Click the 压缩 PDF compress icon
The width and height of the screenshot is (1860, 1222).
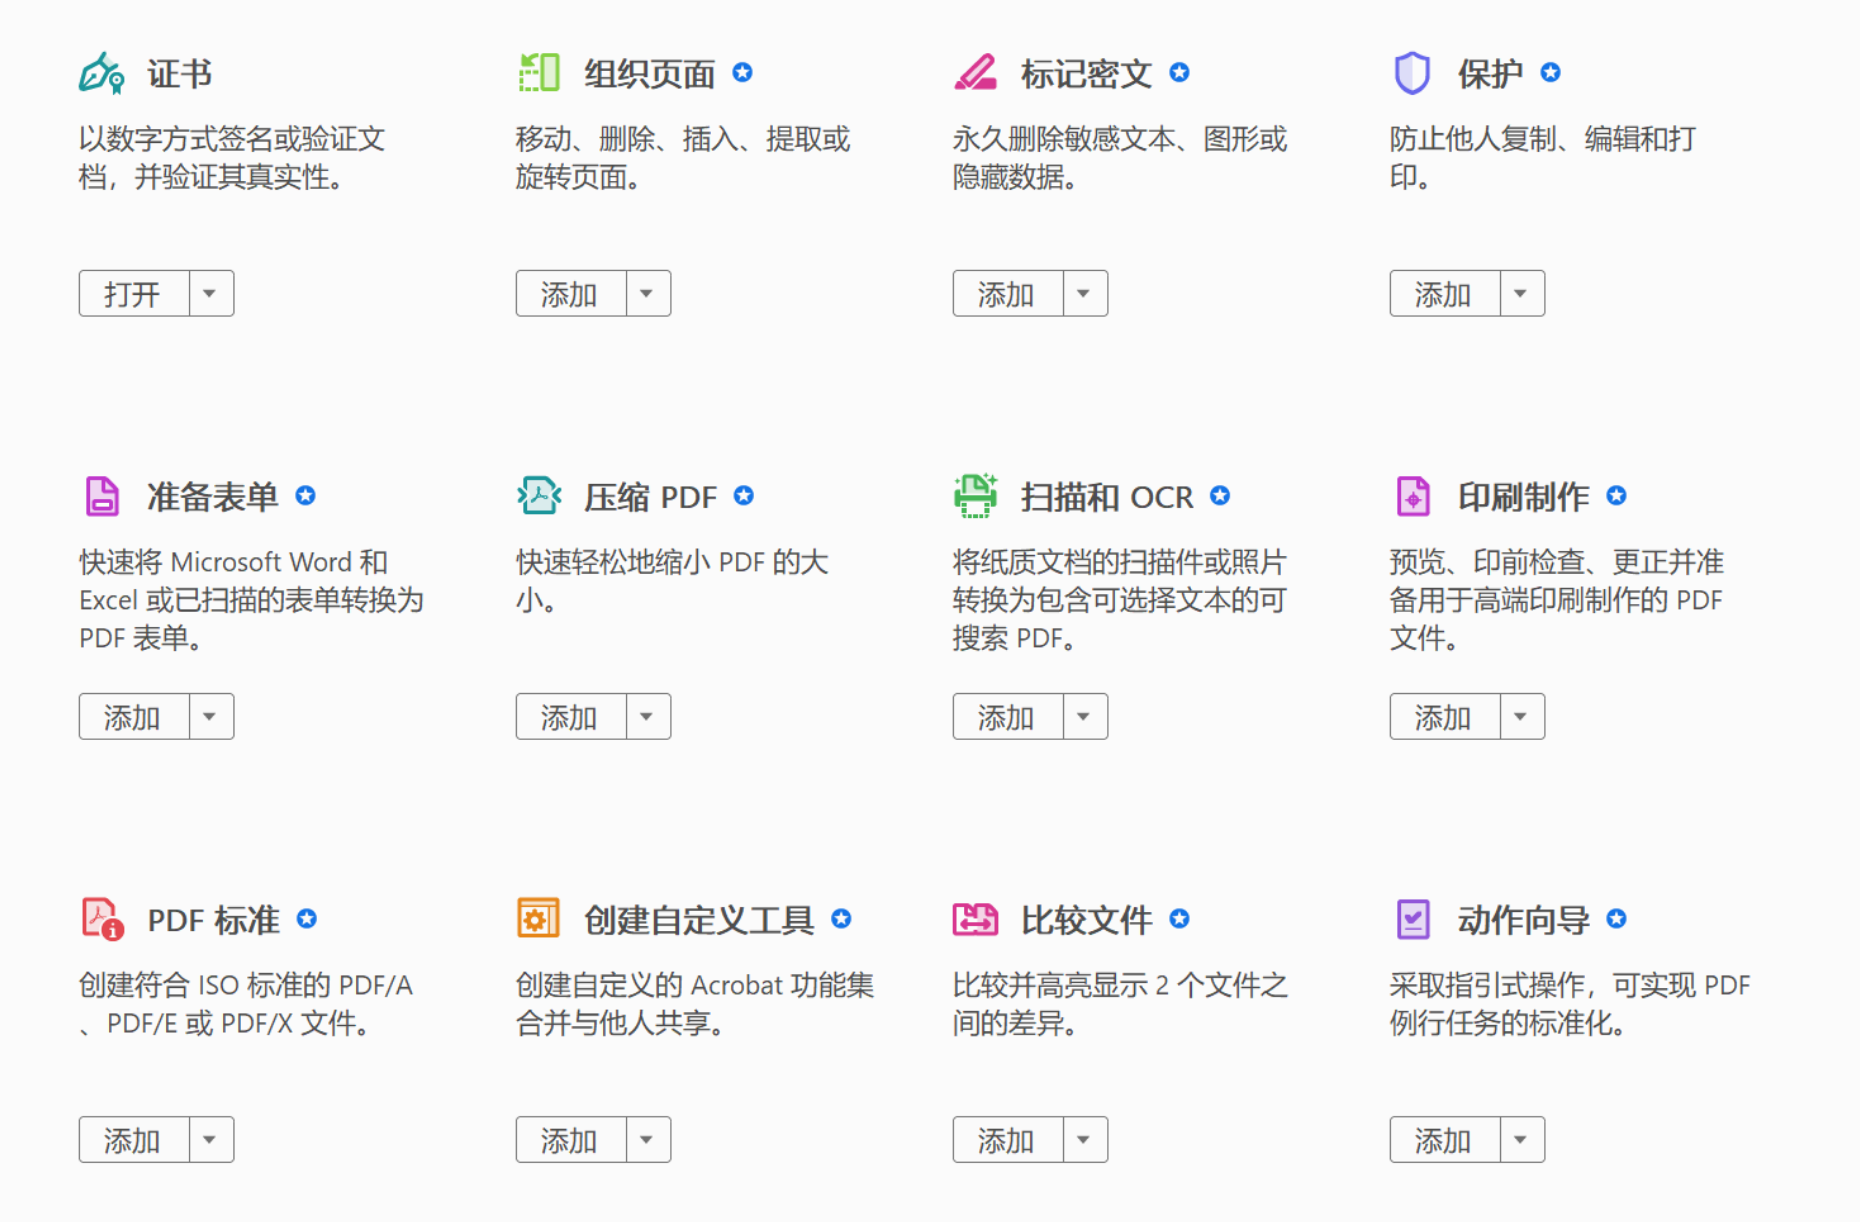coord(539,496)
